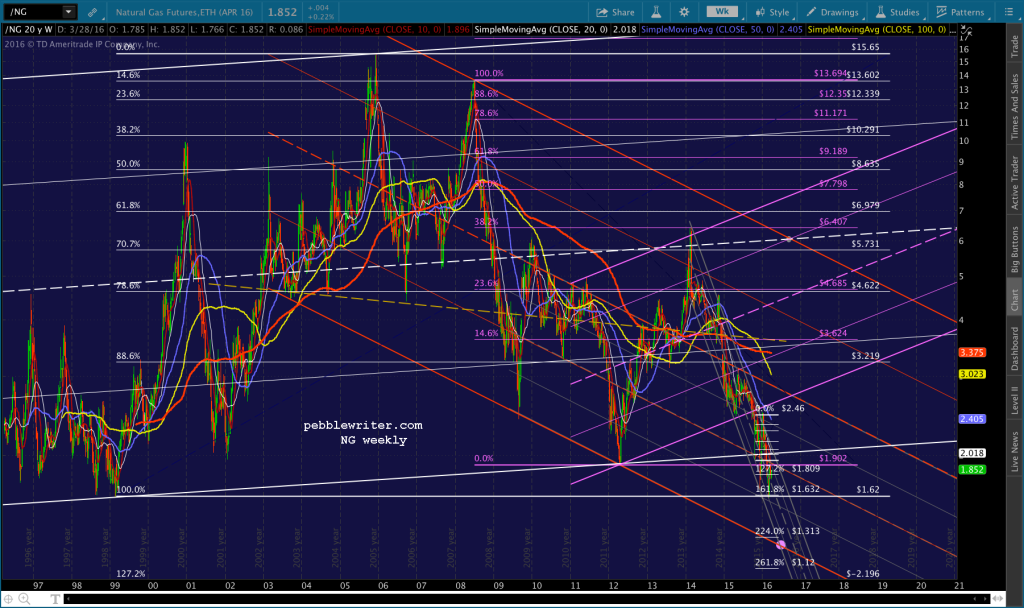1024x608 pixels.
Task: Click the 61.8% white Fibonacci label at left
Action: coord(128,205)
